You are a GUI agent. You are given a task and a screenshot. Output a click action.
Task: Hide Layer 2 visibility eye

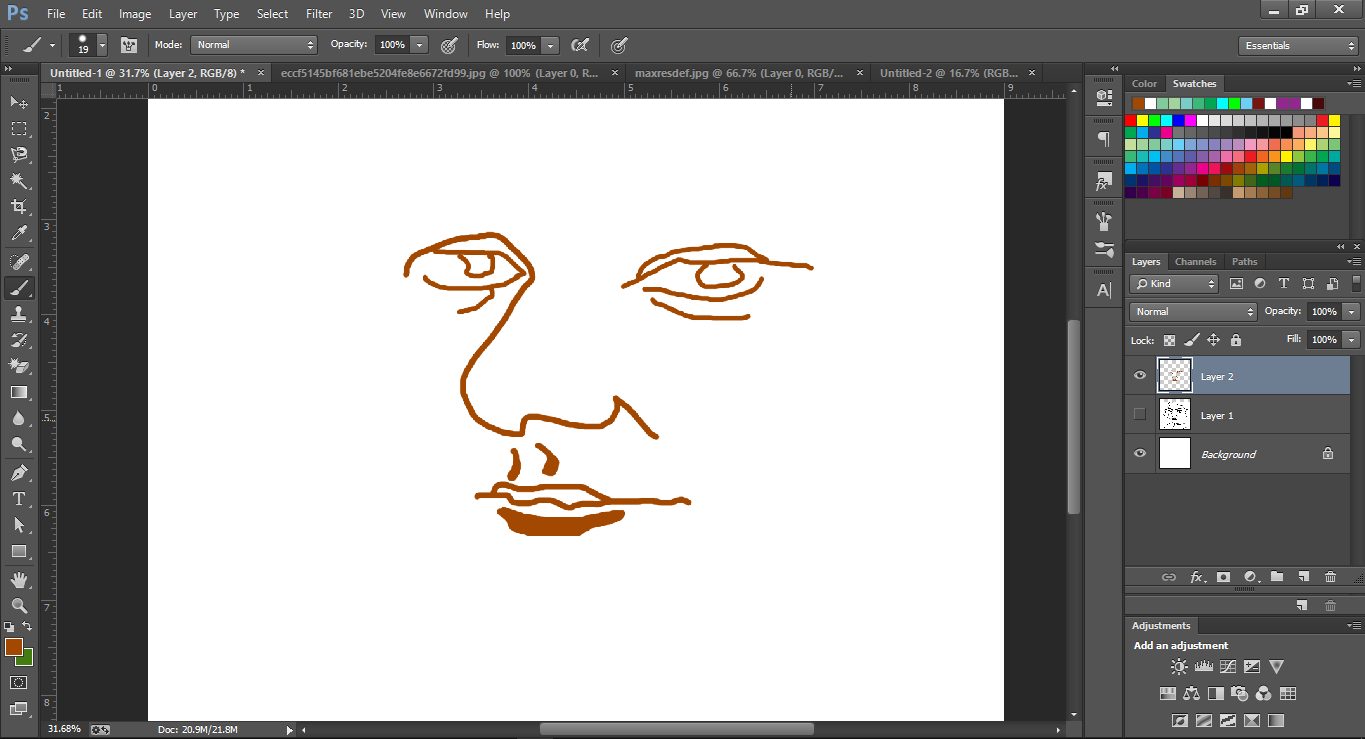click(1140, 376)
